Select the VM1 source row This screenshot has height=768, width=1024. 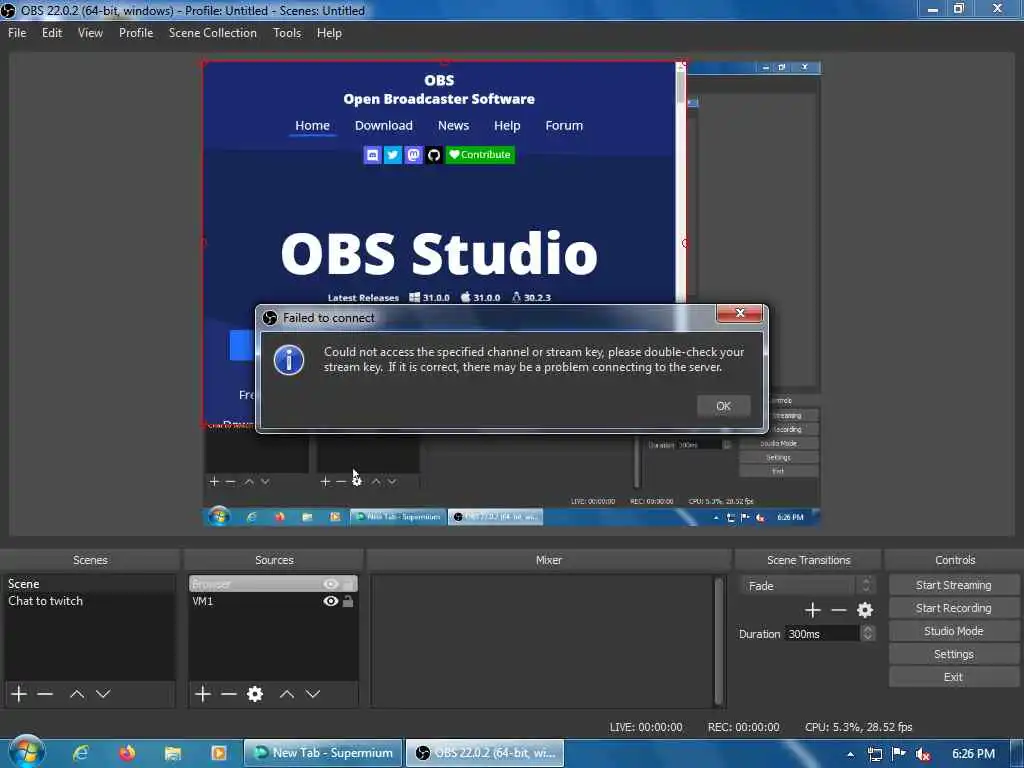point(273,601)
